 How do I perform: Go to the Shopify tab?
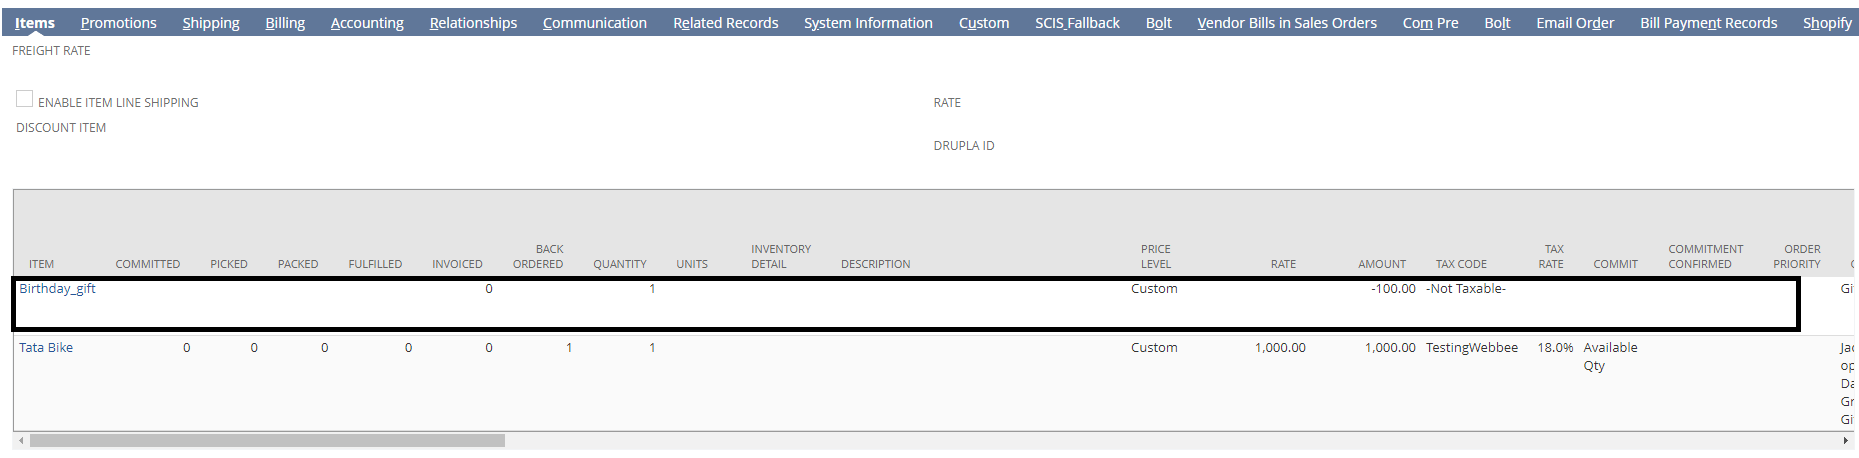1827,23
